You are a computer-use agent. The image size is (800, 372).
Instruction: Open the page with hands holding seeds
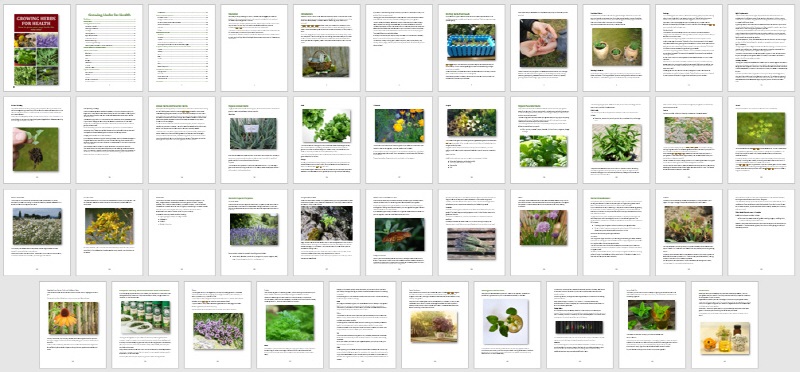(x=544, y=48)
